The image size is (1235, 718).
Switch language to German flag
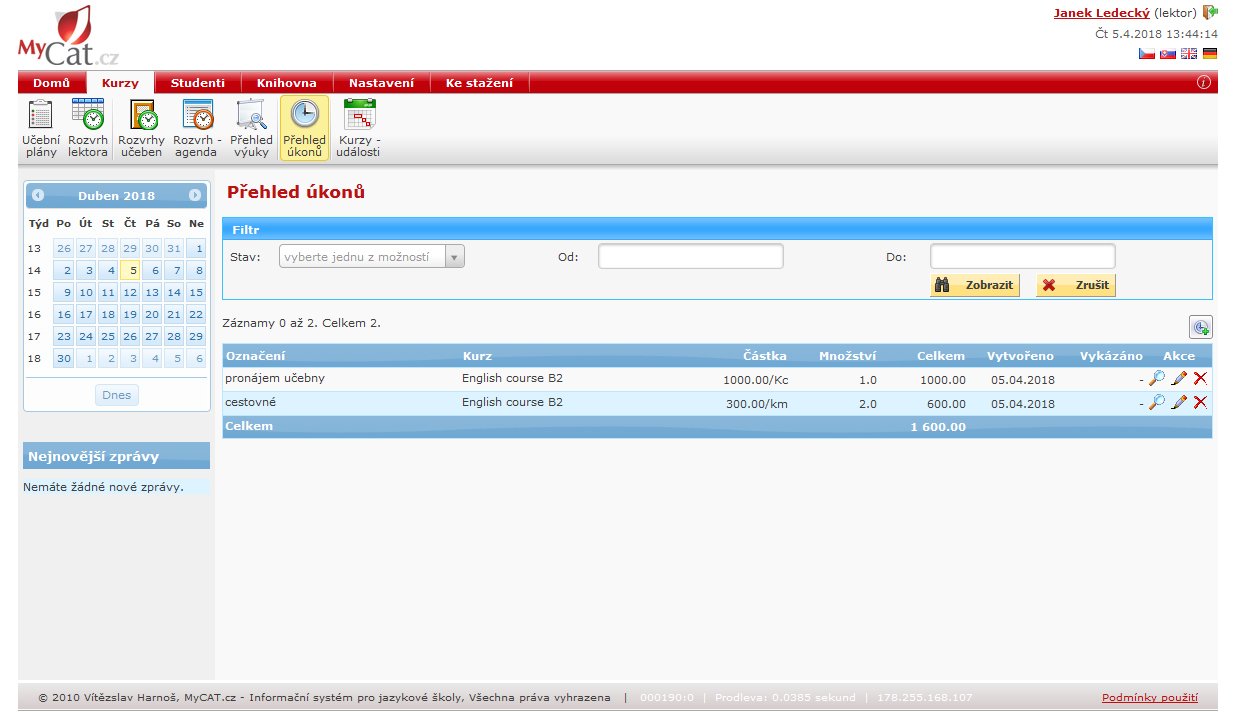point(1210,54)
